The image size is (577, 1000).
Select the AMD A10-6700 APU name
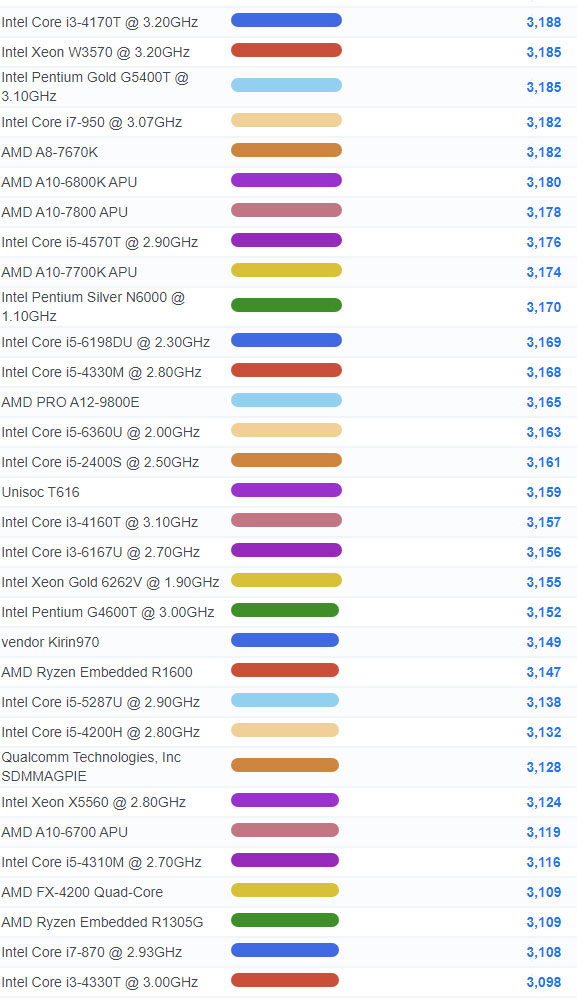(x=64, y=832)
